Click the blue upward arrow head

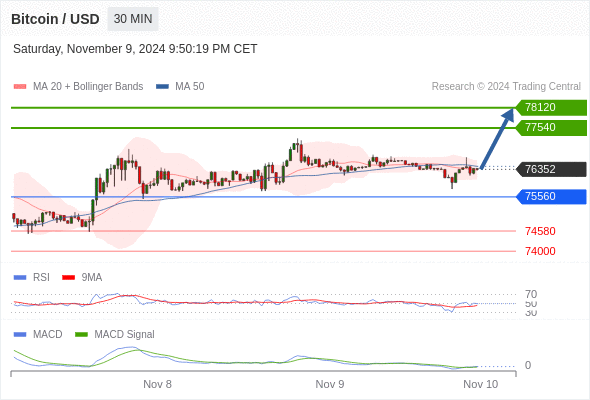(508, 115)
